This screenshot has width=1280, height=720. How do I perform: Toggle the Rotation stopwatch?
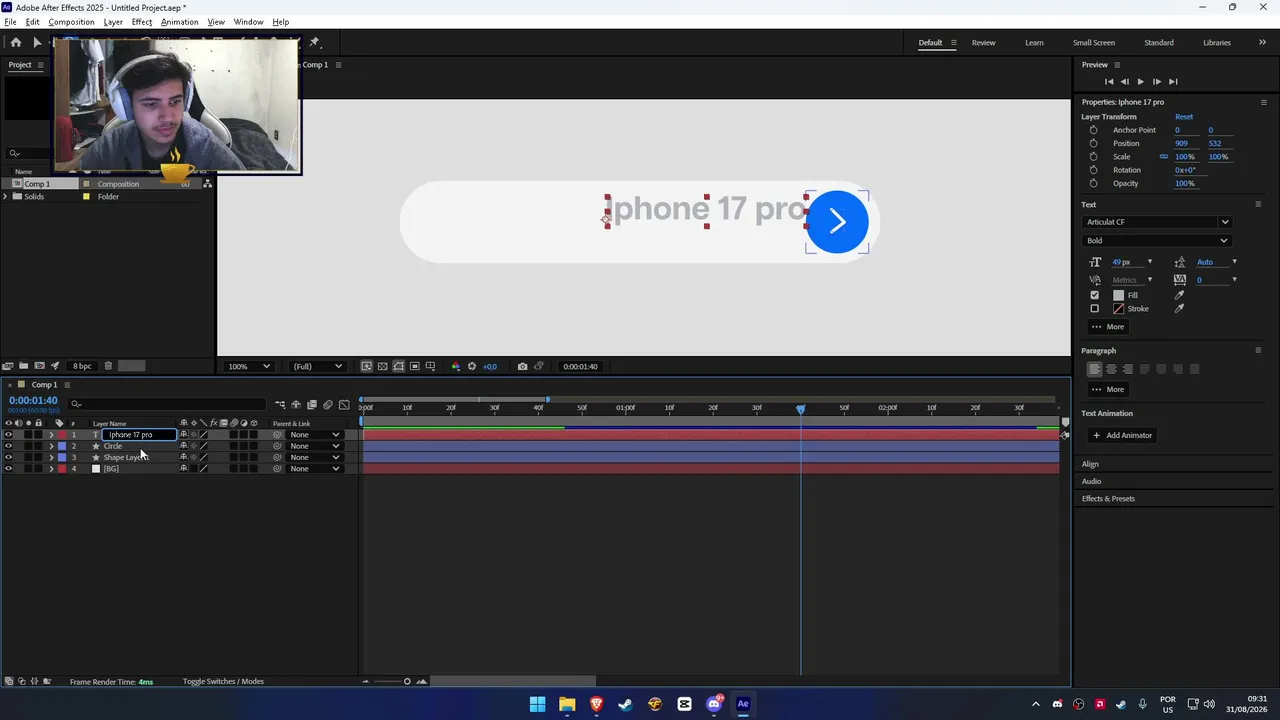pos(1093,170)
